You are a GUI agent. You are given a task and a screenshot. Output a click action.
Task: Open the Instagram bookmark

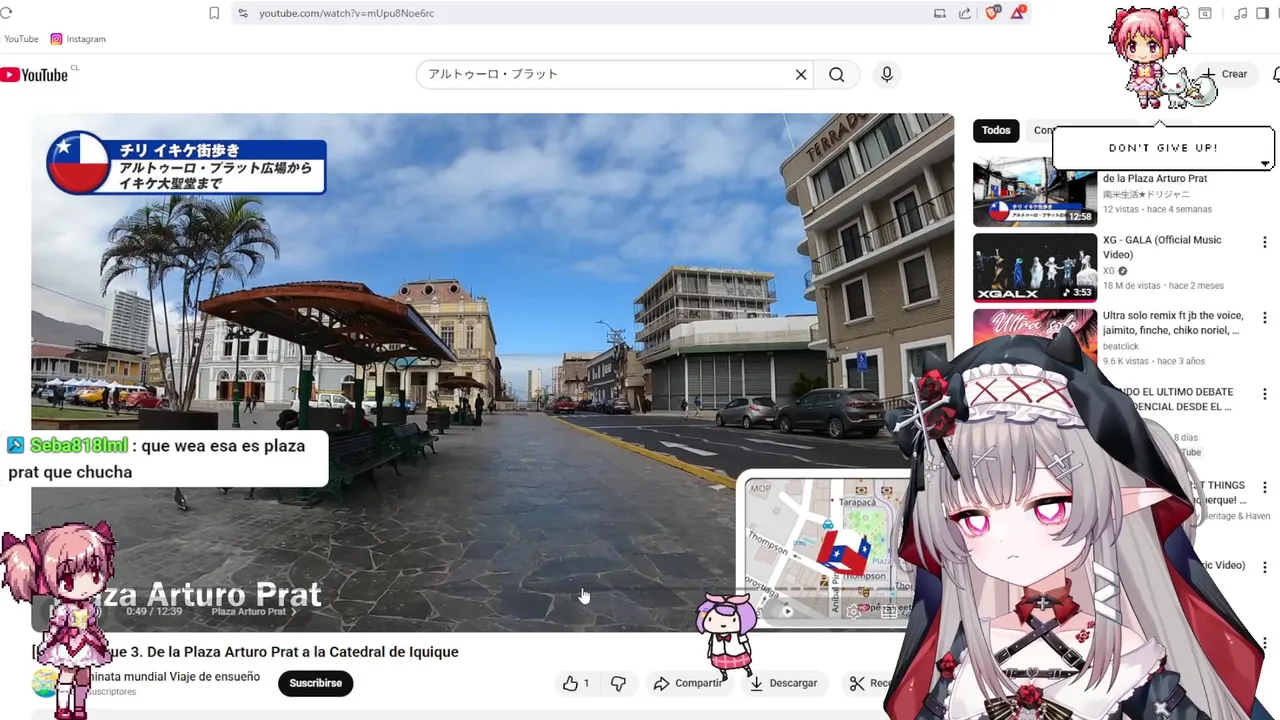(x=78, y=39)
